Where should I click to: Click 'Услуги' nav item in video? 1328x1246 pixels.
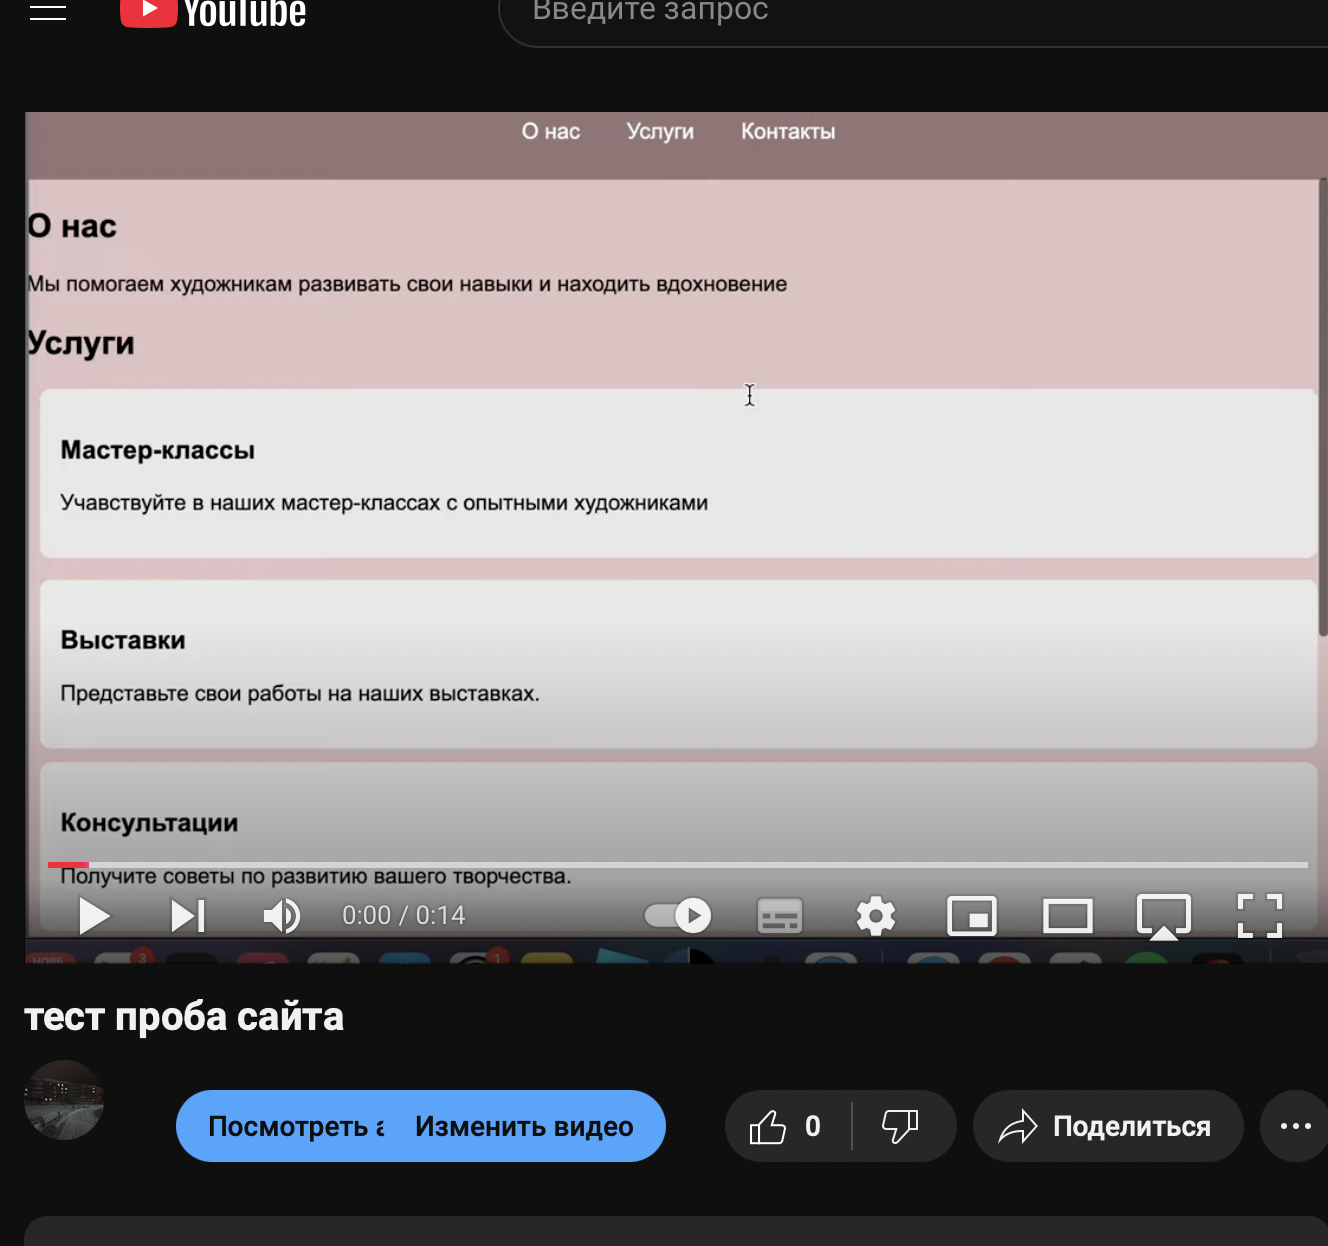[660, 132]
